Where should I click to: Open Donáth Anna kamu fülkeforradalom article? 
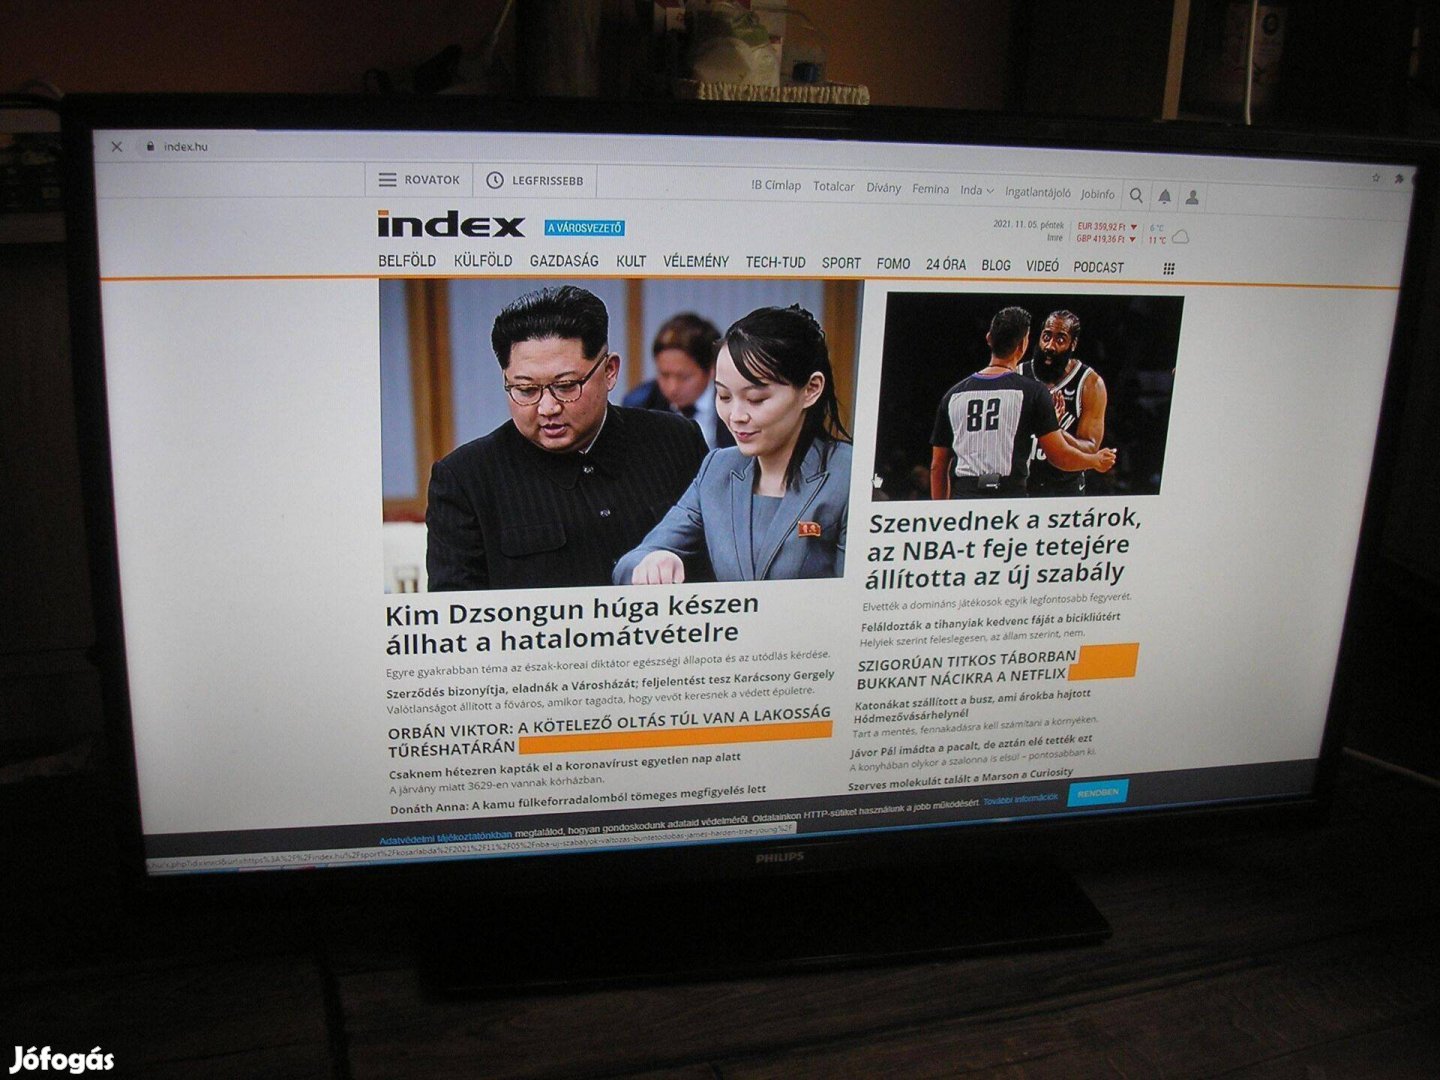[578, 798]
